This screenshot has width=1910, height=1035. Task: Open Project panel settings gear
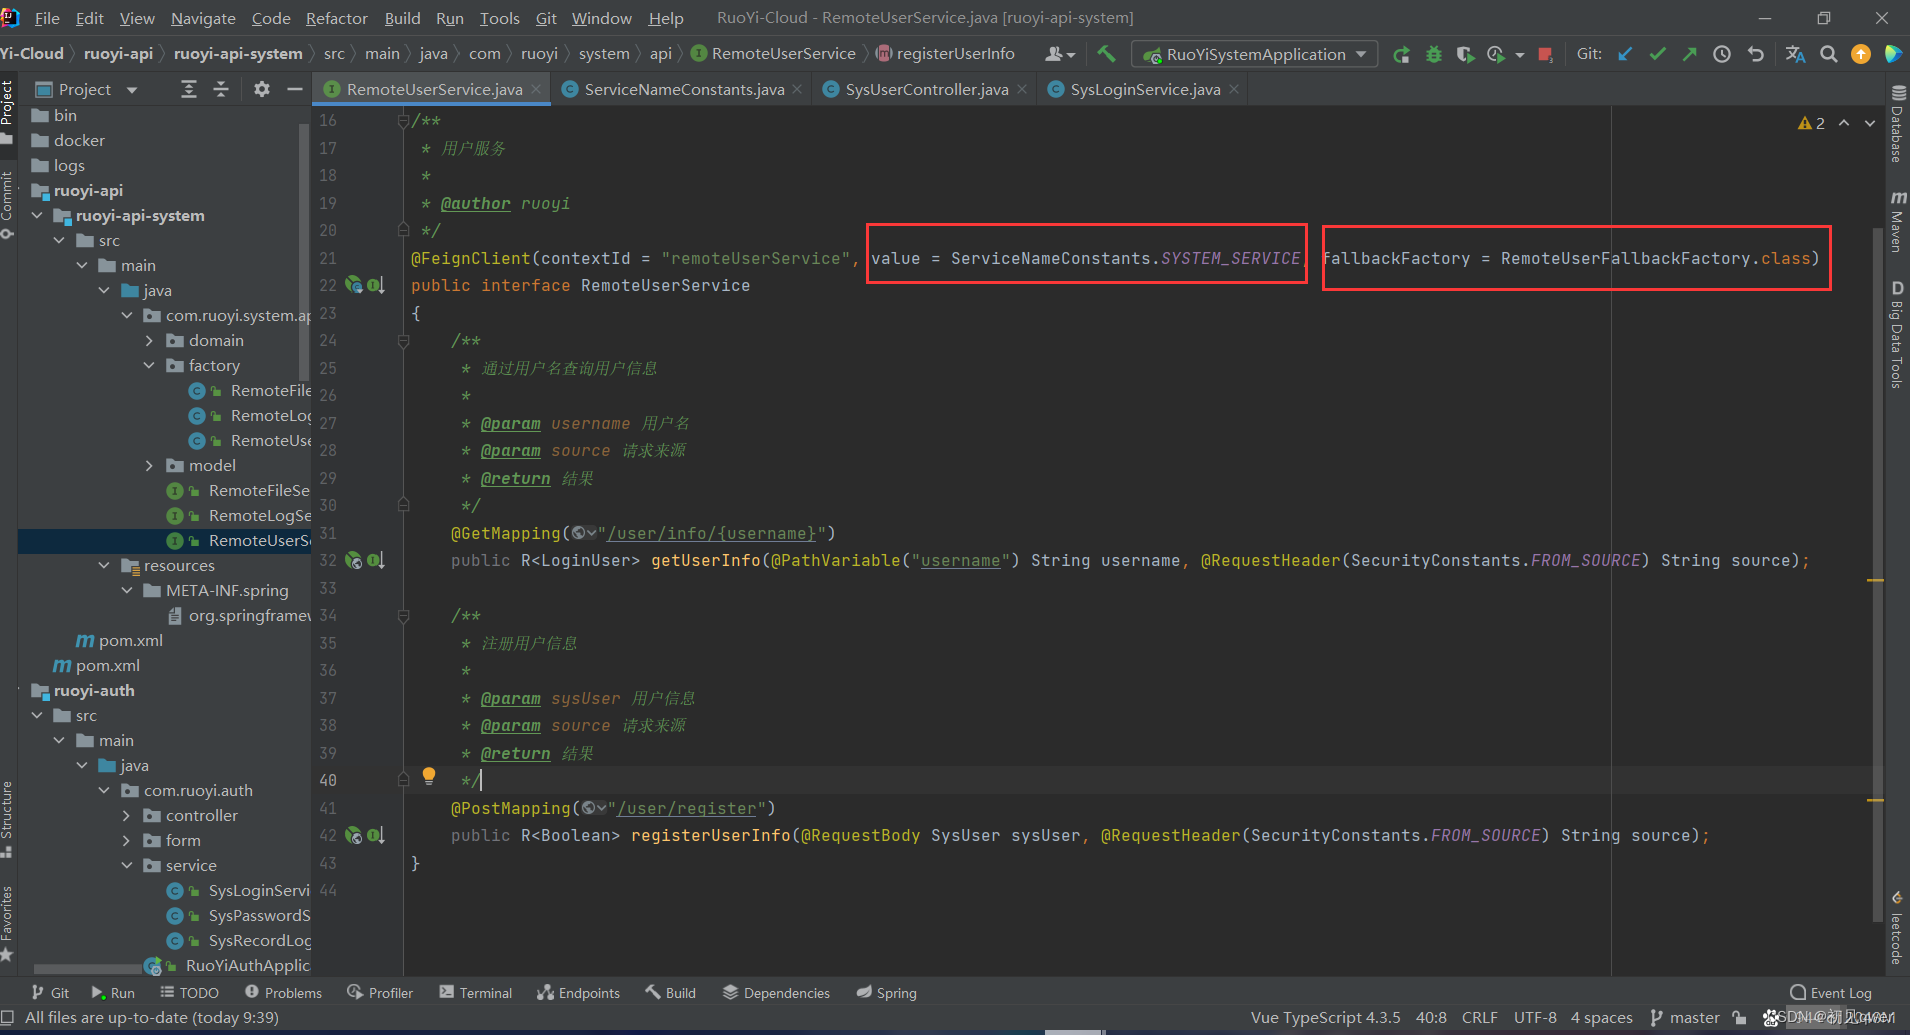coord(262,89)
